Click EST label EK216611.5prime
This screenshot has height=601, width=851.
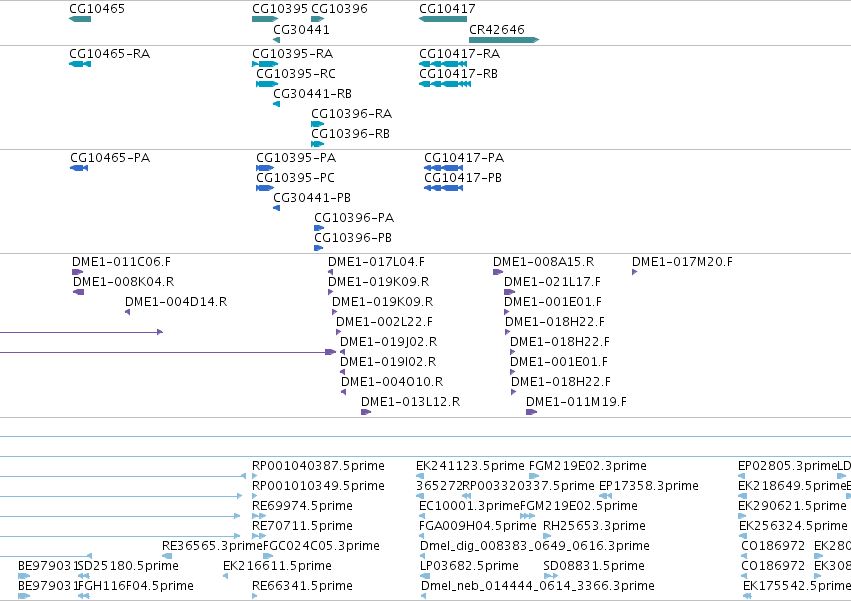277,566
